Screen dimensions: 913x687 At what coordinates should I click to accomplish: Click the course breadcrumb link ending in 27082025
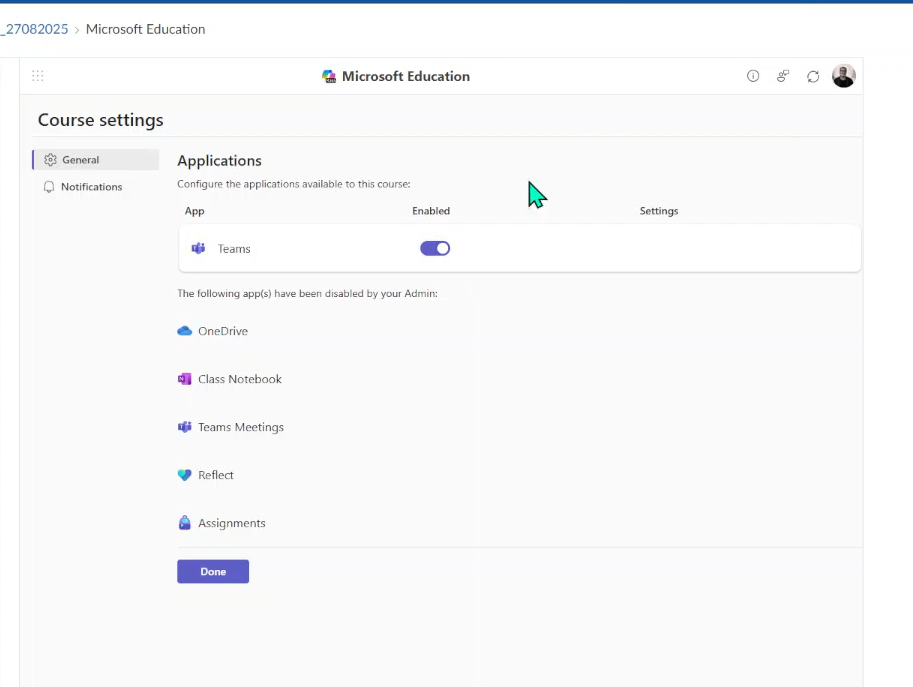pos(35,29)
